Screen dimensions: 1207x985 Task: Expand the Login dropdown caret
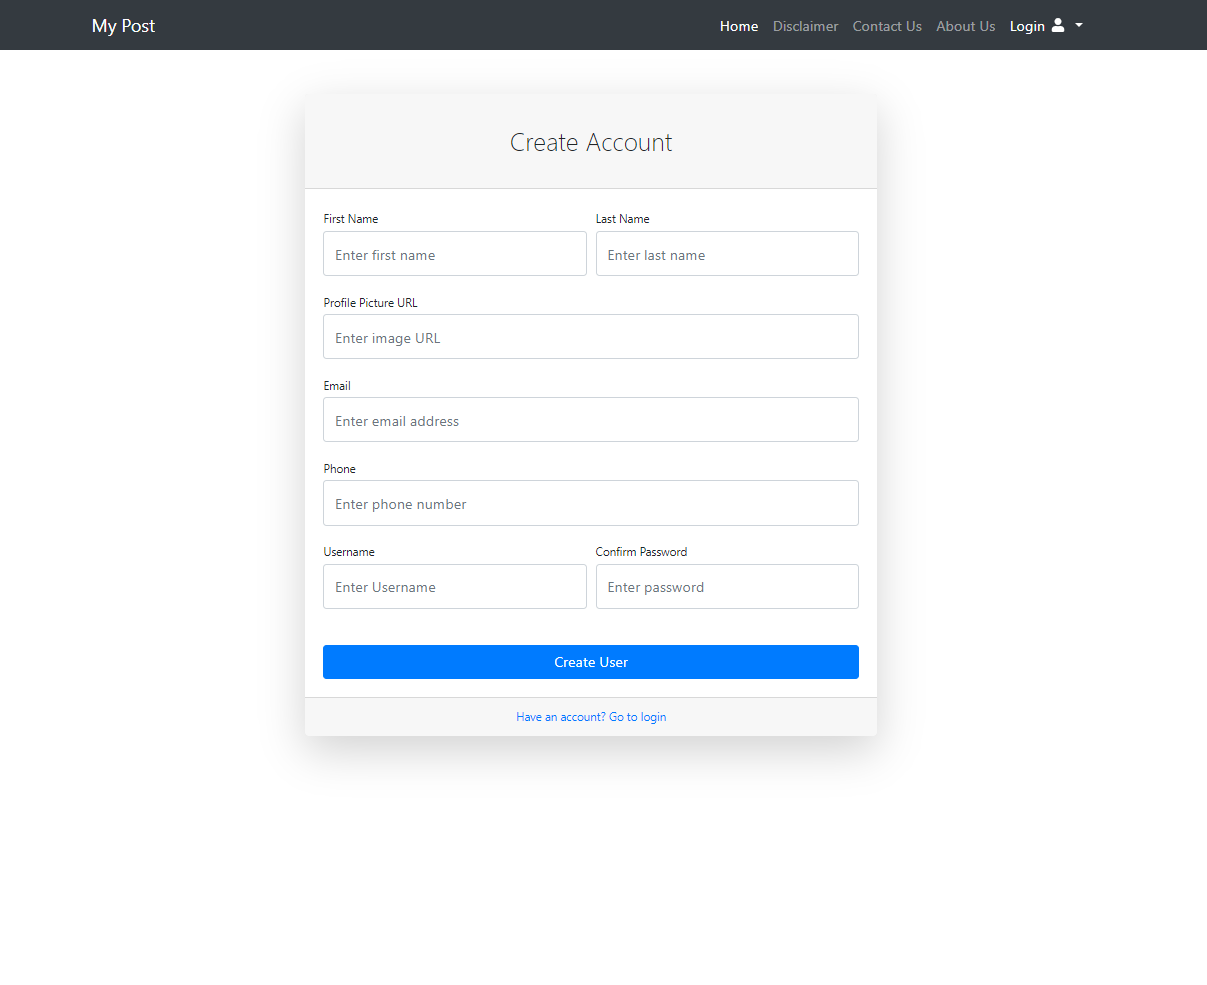[x=1079, y=26]
